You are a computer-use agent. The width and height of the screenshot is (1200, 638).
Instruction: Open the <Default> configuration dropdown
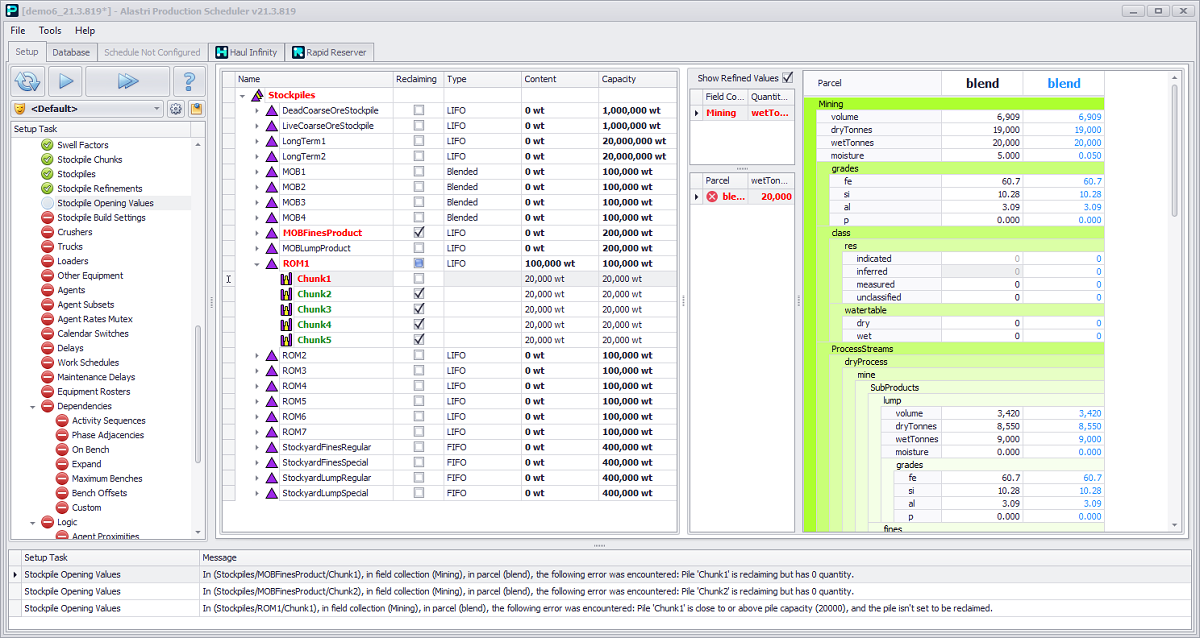tap(157, 109)
